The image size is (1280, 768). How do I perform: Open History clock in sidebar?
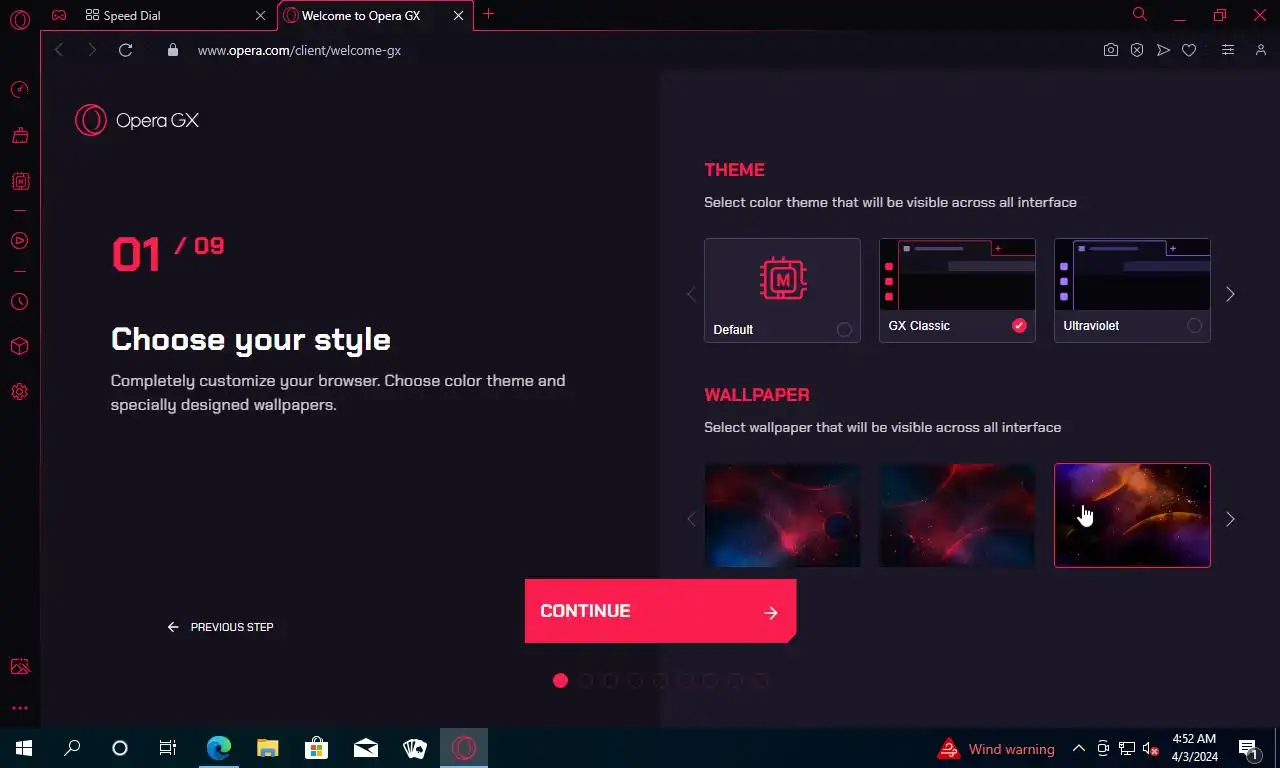click(19, 301)
